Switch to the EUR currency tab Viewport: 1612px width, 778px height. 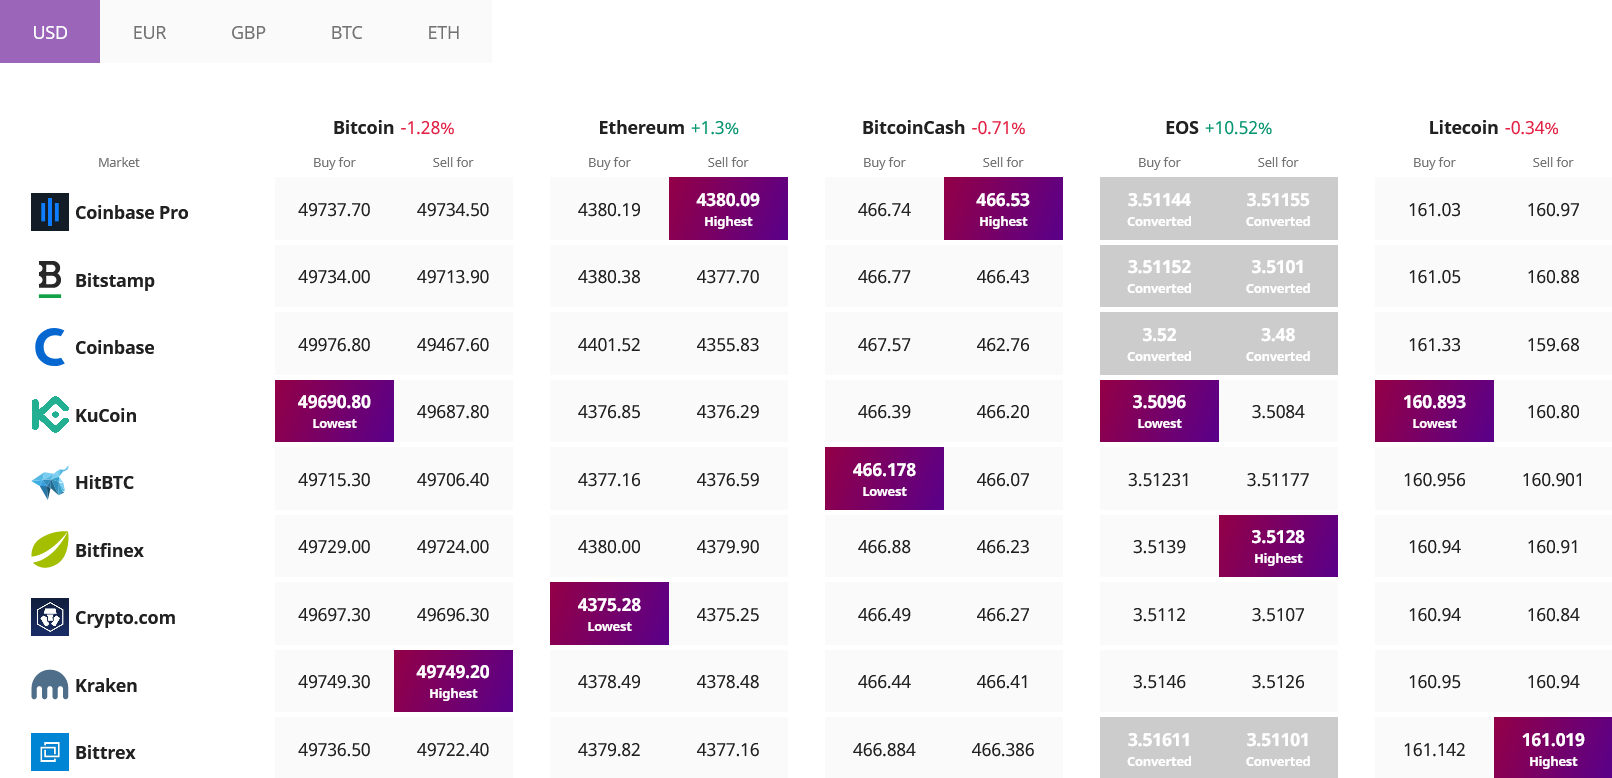point(149,32)
